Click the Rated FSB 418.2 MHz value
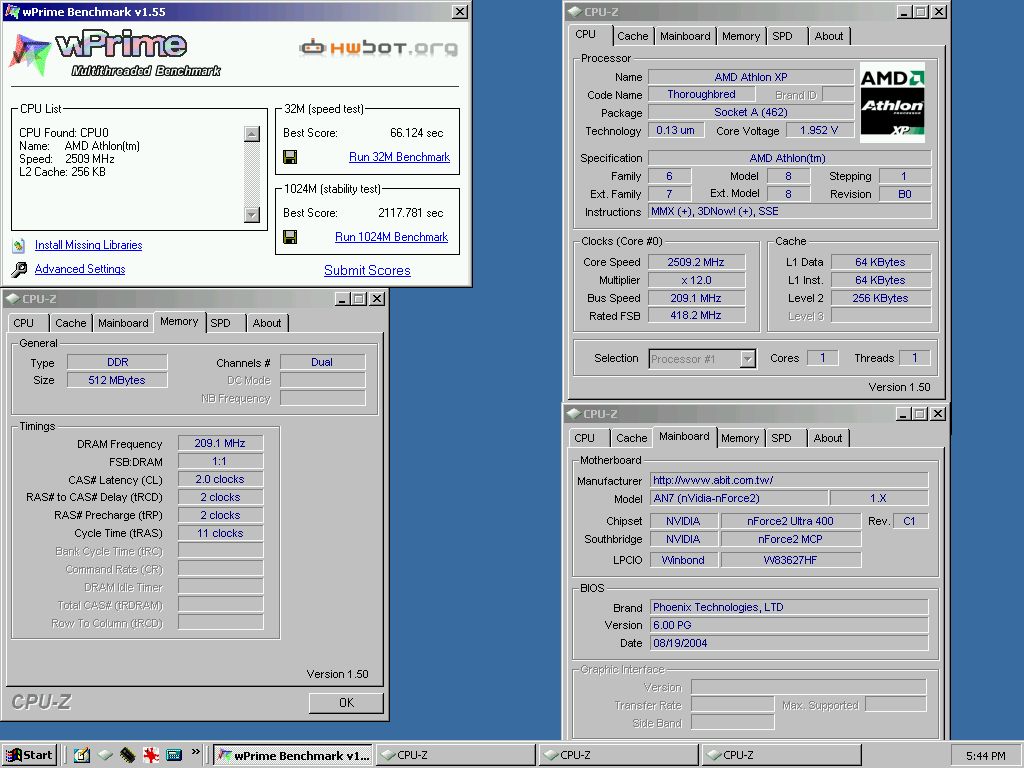Image resolution: width=1024 pixels, height=768 pixels. 696,315
